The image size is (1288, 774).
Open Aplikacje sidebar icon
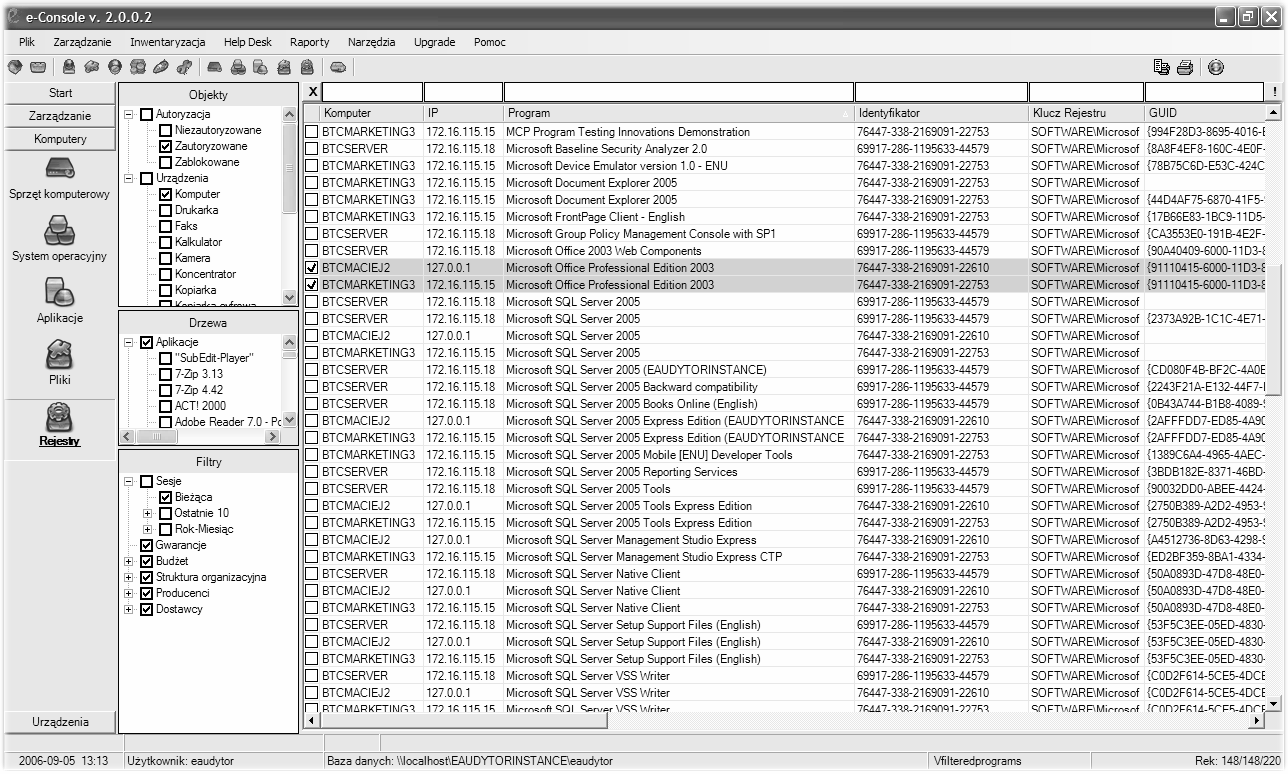(x=59, y=292)
